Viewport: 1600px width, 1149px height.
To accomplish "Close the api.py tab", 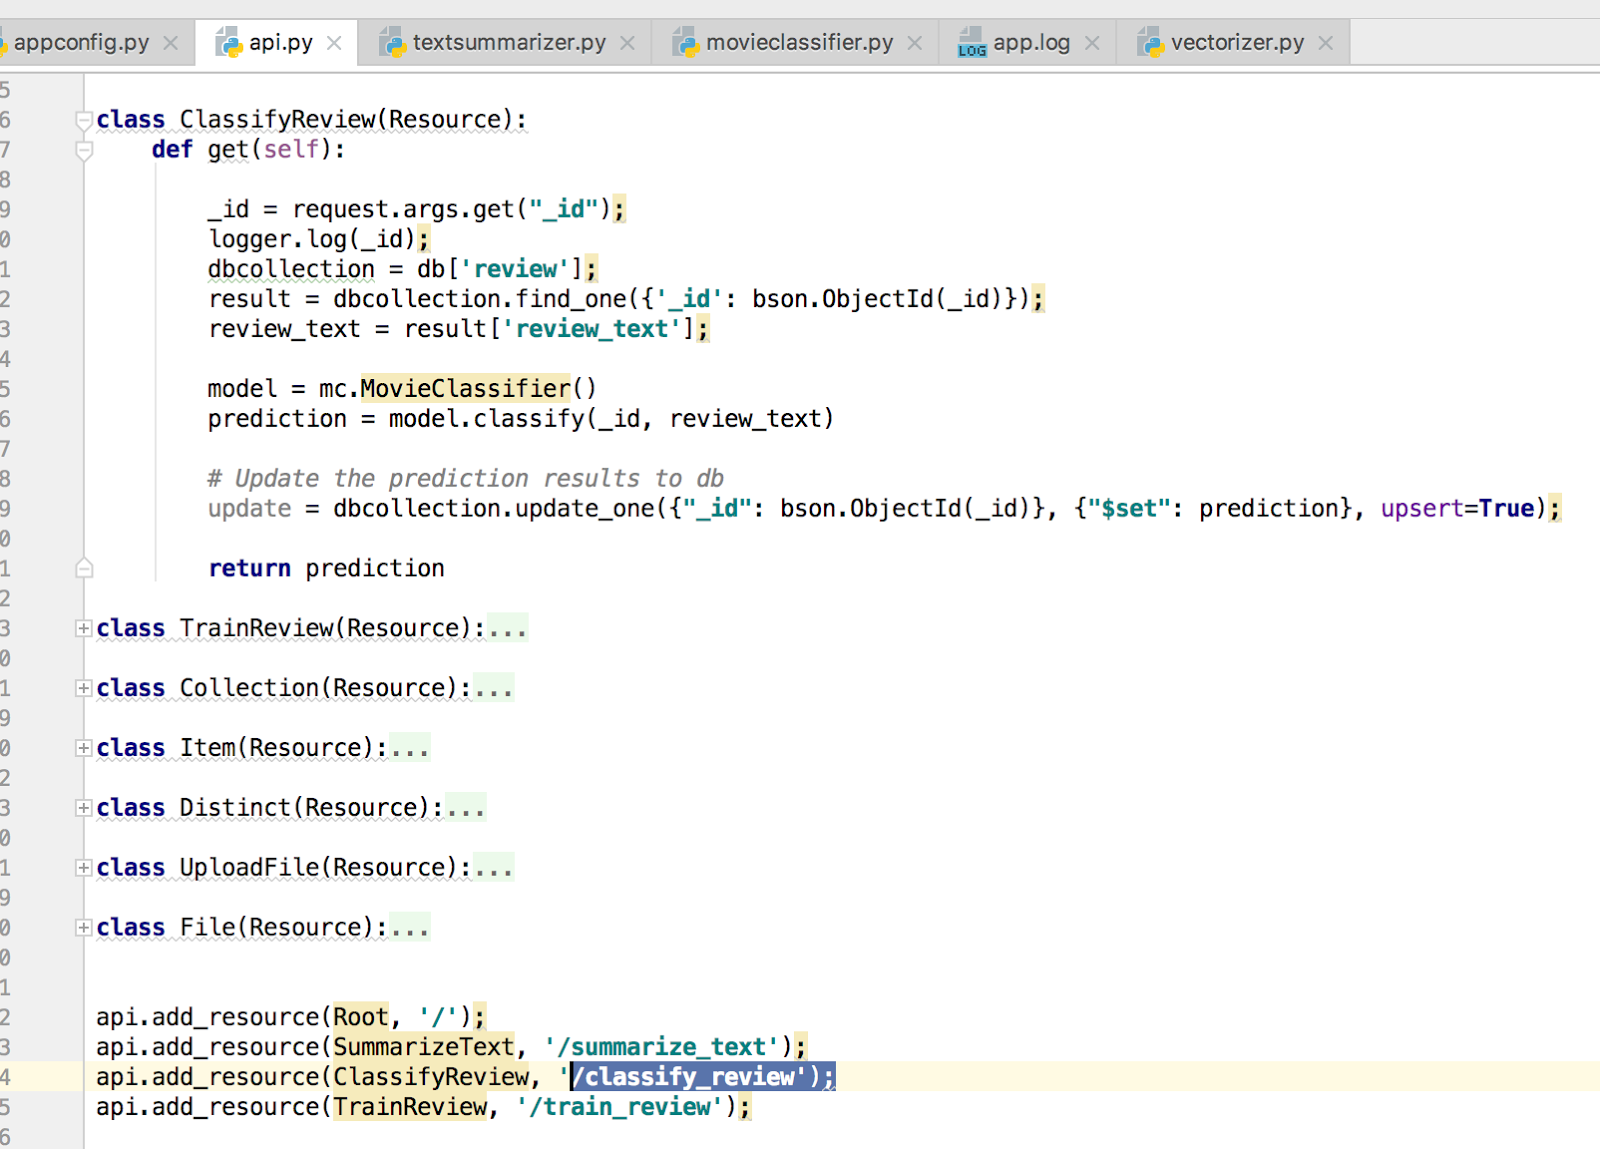I will pyautogui.click(x=334, y=43).
